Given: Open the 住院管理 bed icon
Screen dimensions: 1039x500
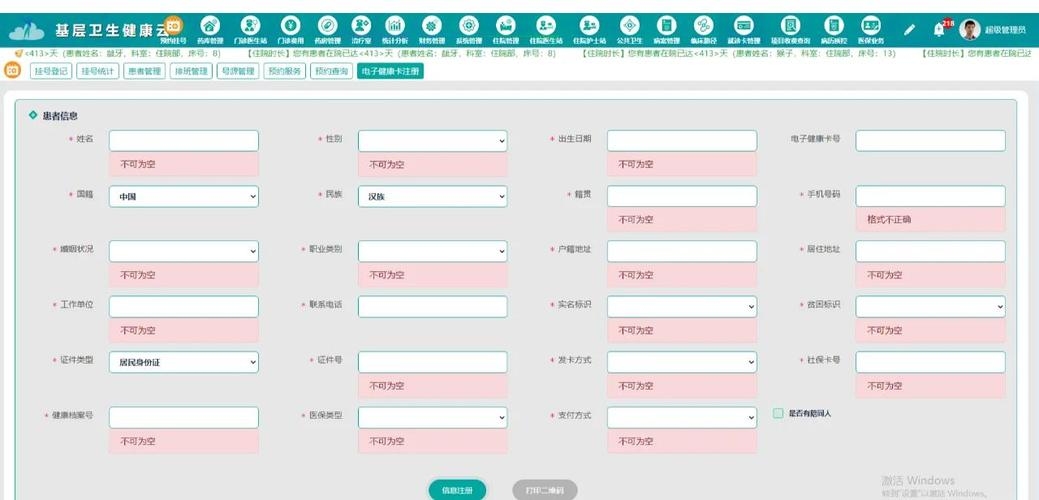Looking at the screenshot, I should pos(506,26).
